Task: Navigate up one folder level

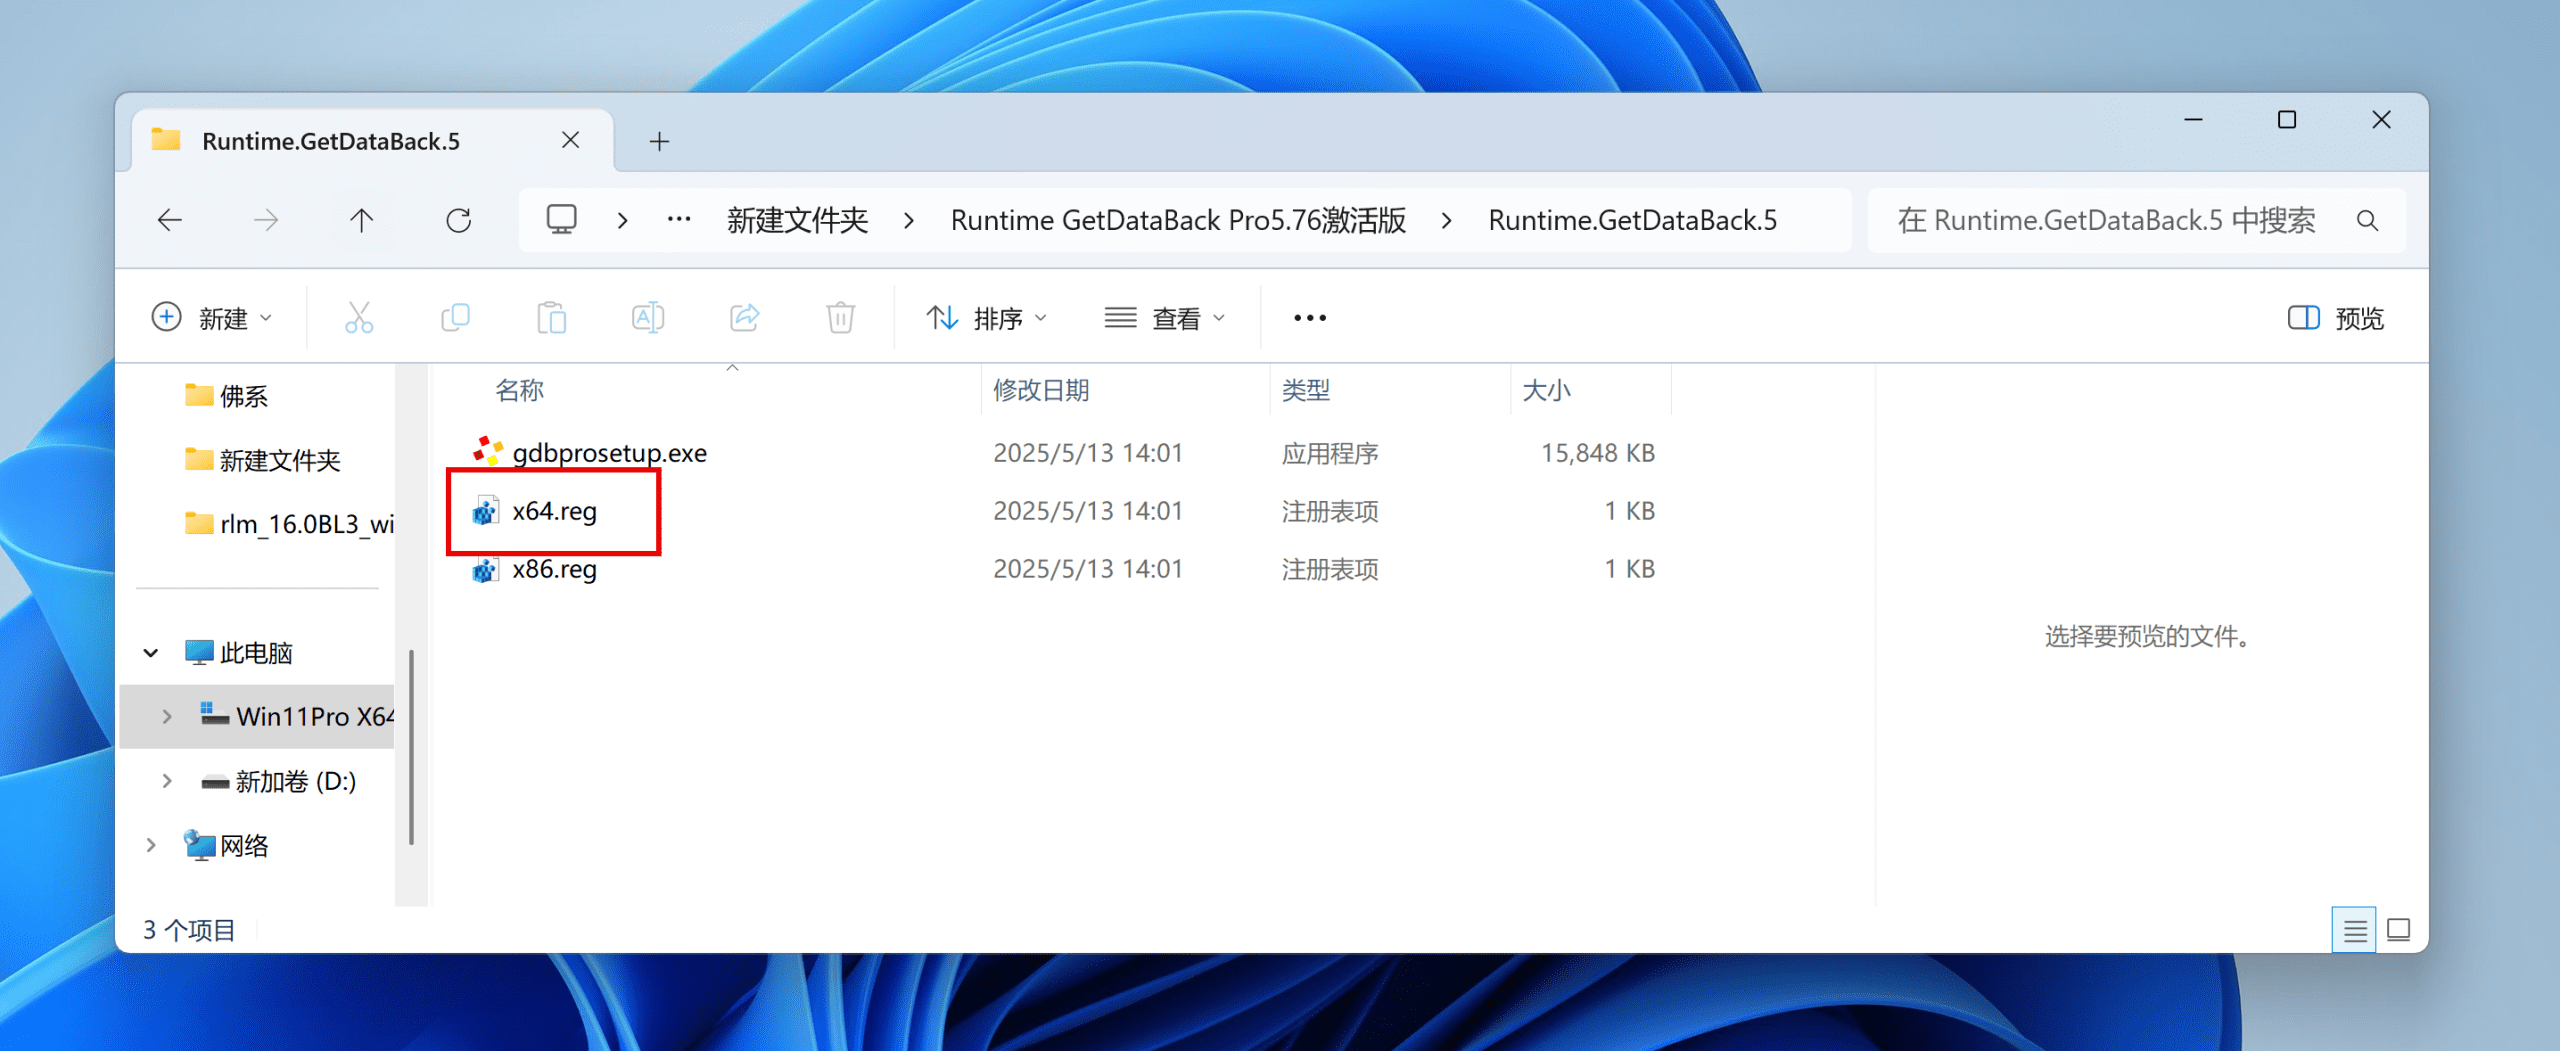Action: 361,220
